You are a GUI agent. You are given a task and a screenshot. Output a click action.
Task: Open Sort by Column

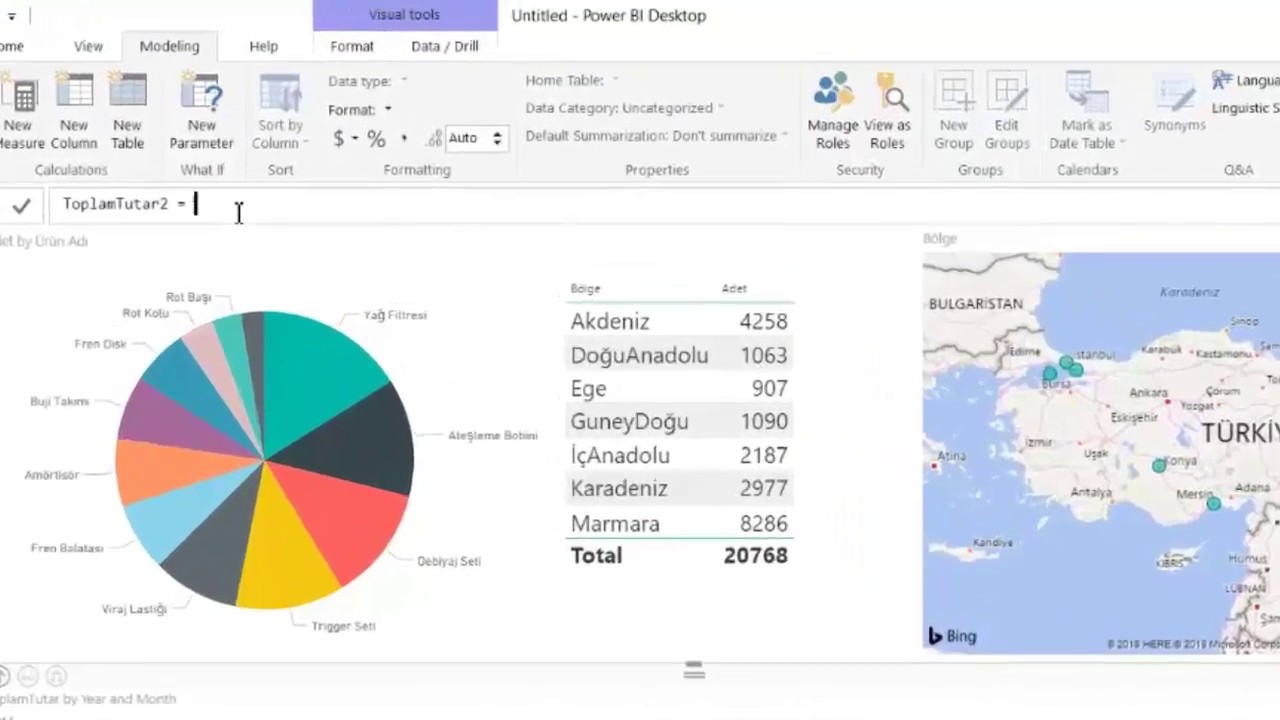point(280,112)
